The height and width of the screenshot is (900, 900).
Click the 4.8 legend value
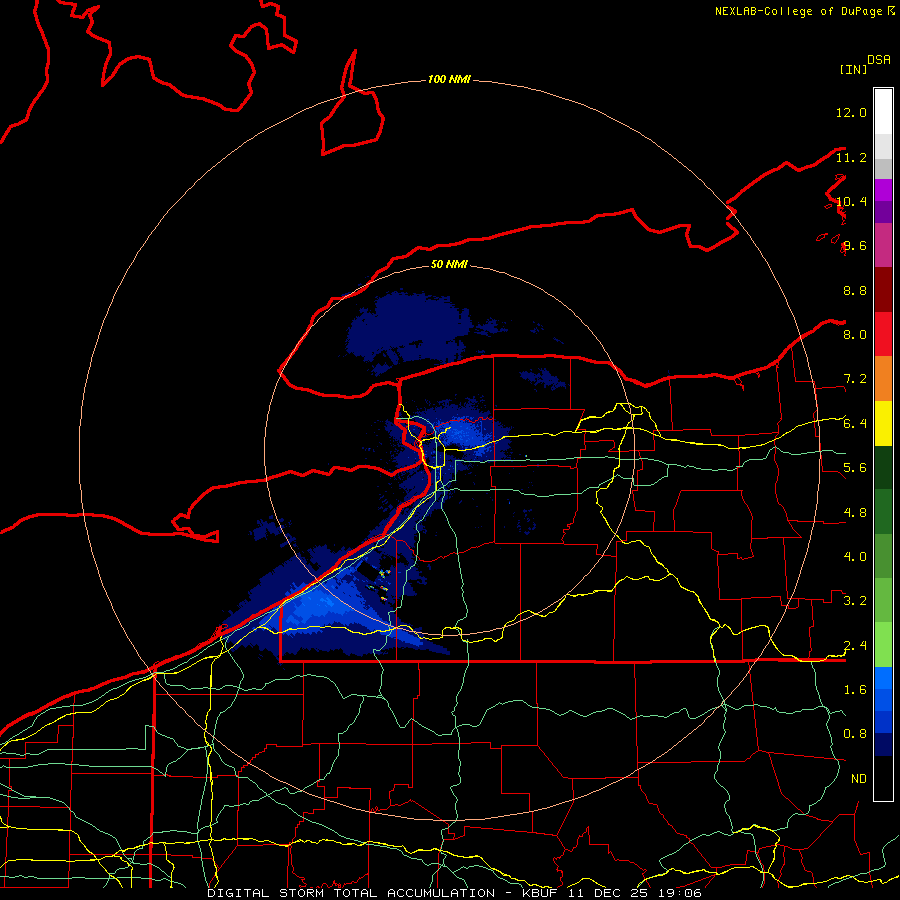[x=855, y=512]
